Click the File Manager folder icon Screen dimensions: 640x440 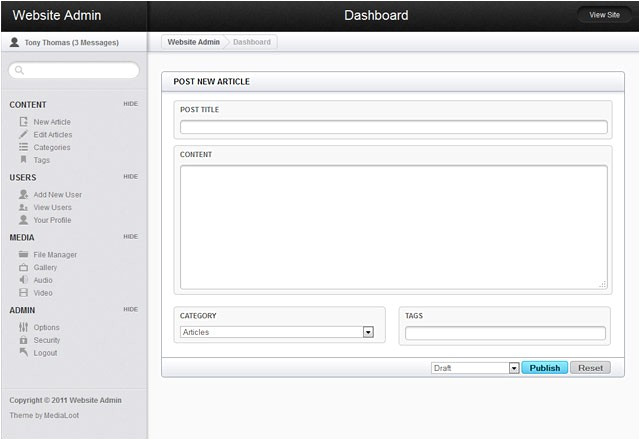24,255
